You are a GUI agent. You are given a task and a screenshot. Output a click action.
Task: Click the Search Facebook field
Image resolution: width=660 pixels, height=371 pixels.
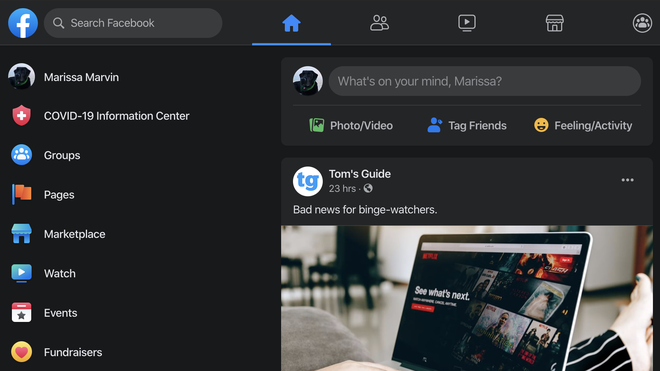[x=133, y=23]
